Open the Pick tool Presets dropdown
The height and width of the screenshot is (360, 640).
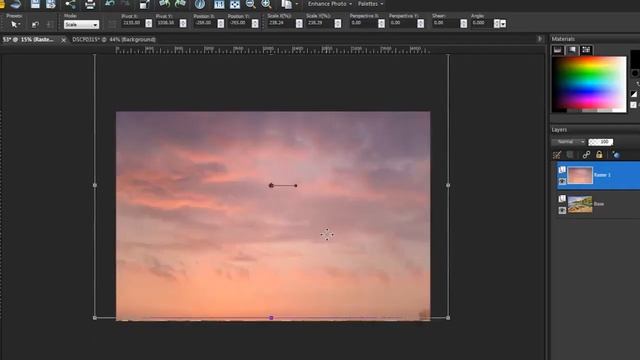pyautogui.click(x=16, y=24)
